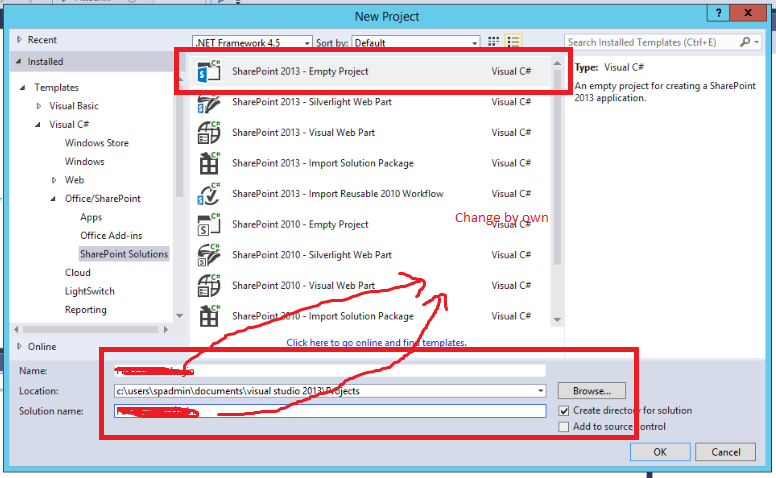Click the Solution name input field
This screenshot has height=478, width=776.
(330, 411)
